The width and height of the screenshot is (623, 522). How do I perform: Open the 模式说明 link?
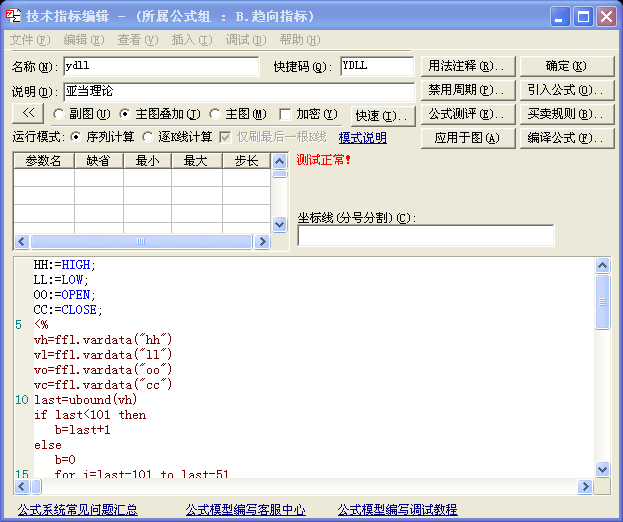362,138
